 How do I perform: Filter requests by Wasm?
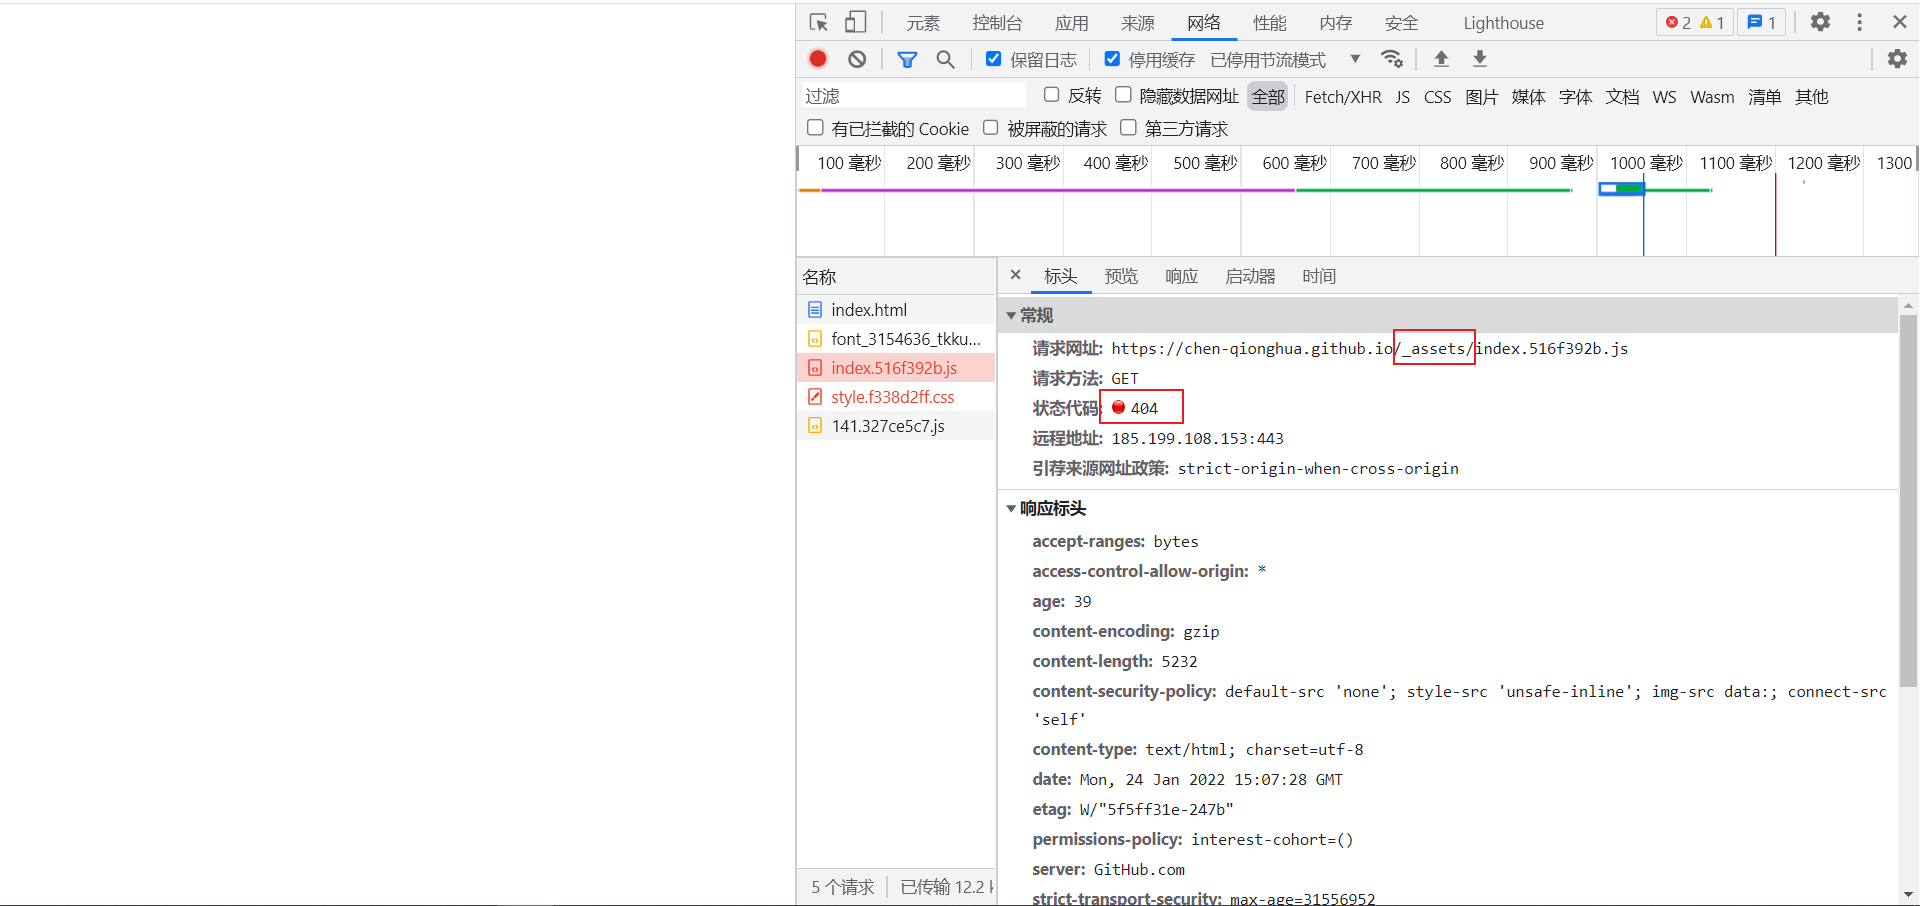[1712, 97]
